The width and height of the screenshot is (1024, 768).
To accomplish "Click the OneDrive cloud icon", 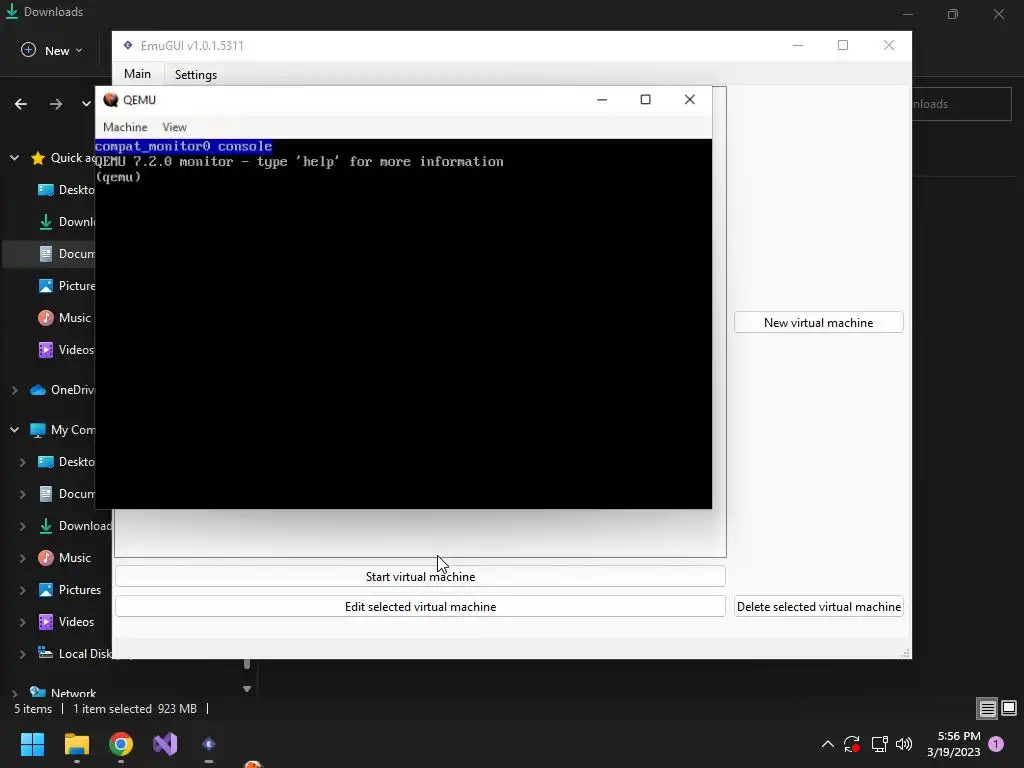I will [38, 390].
